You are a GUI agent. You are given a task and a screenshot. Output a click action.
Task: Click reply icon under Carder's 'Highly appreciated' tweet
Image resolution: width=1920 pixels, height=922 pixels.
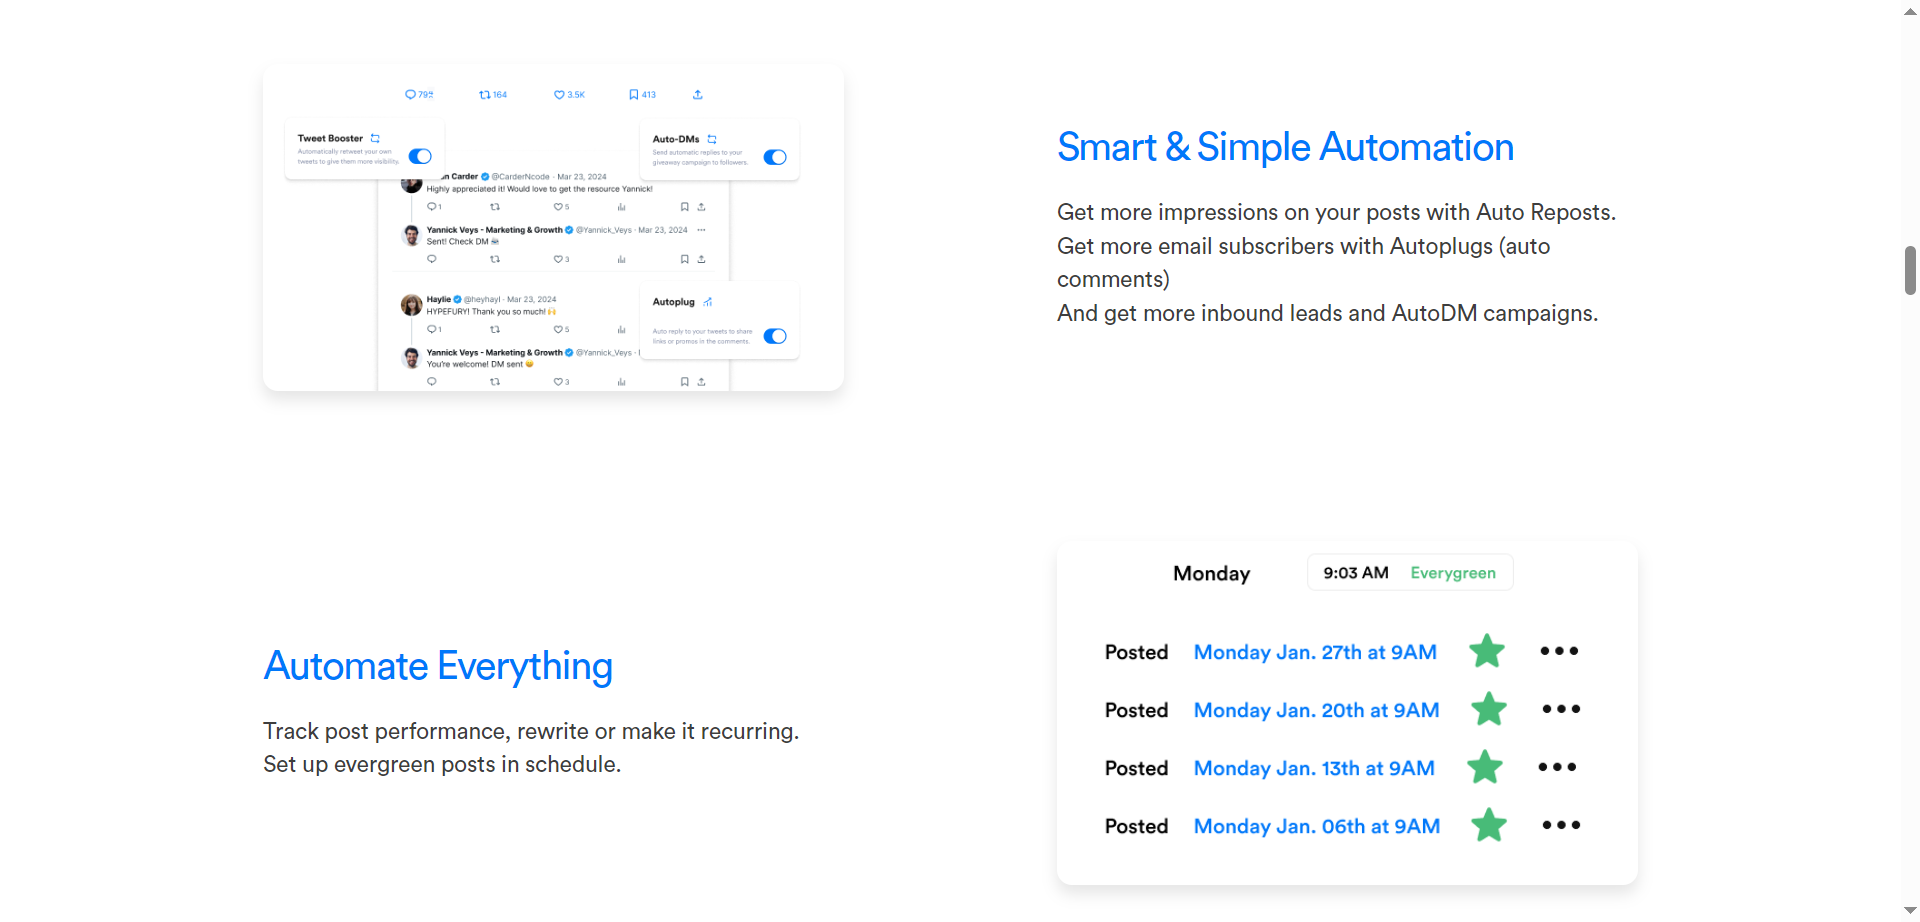[x=431, y=207]
